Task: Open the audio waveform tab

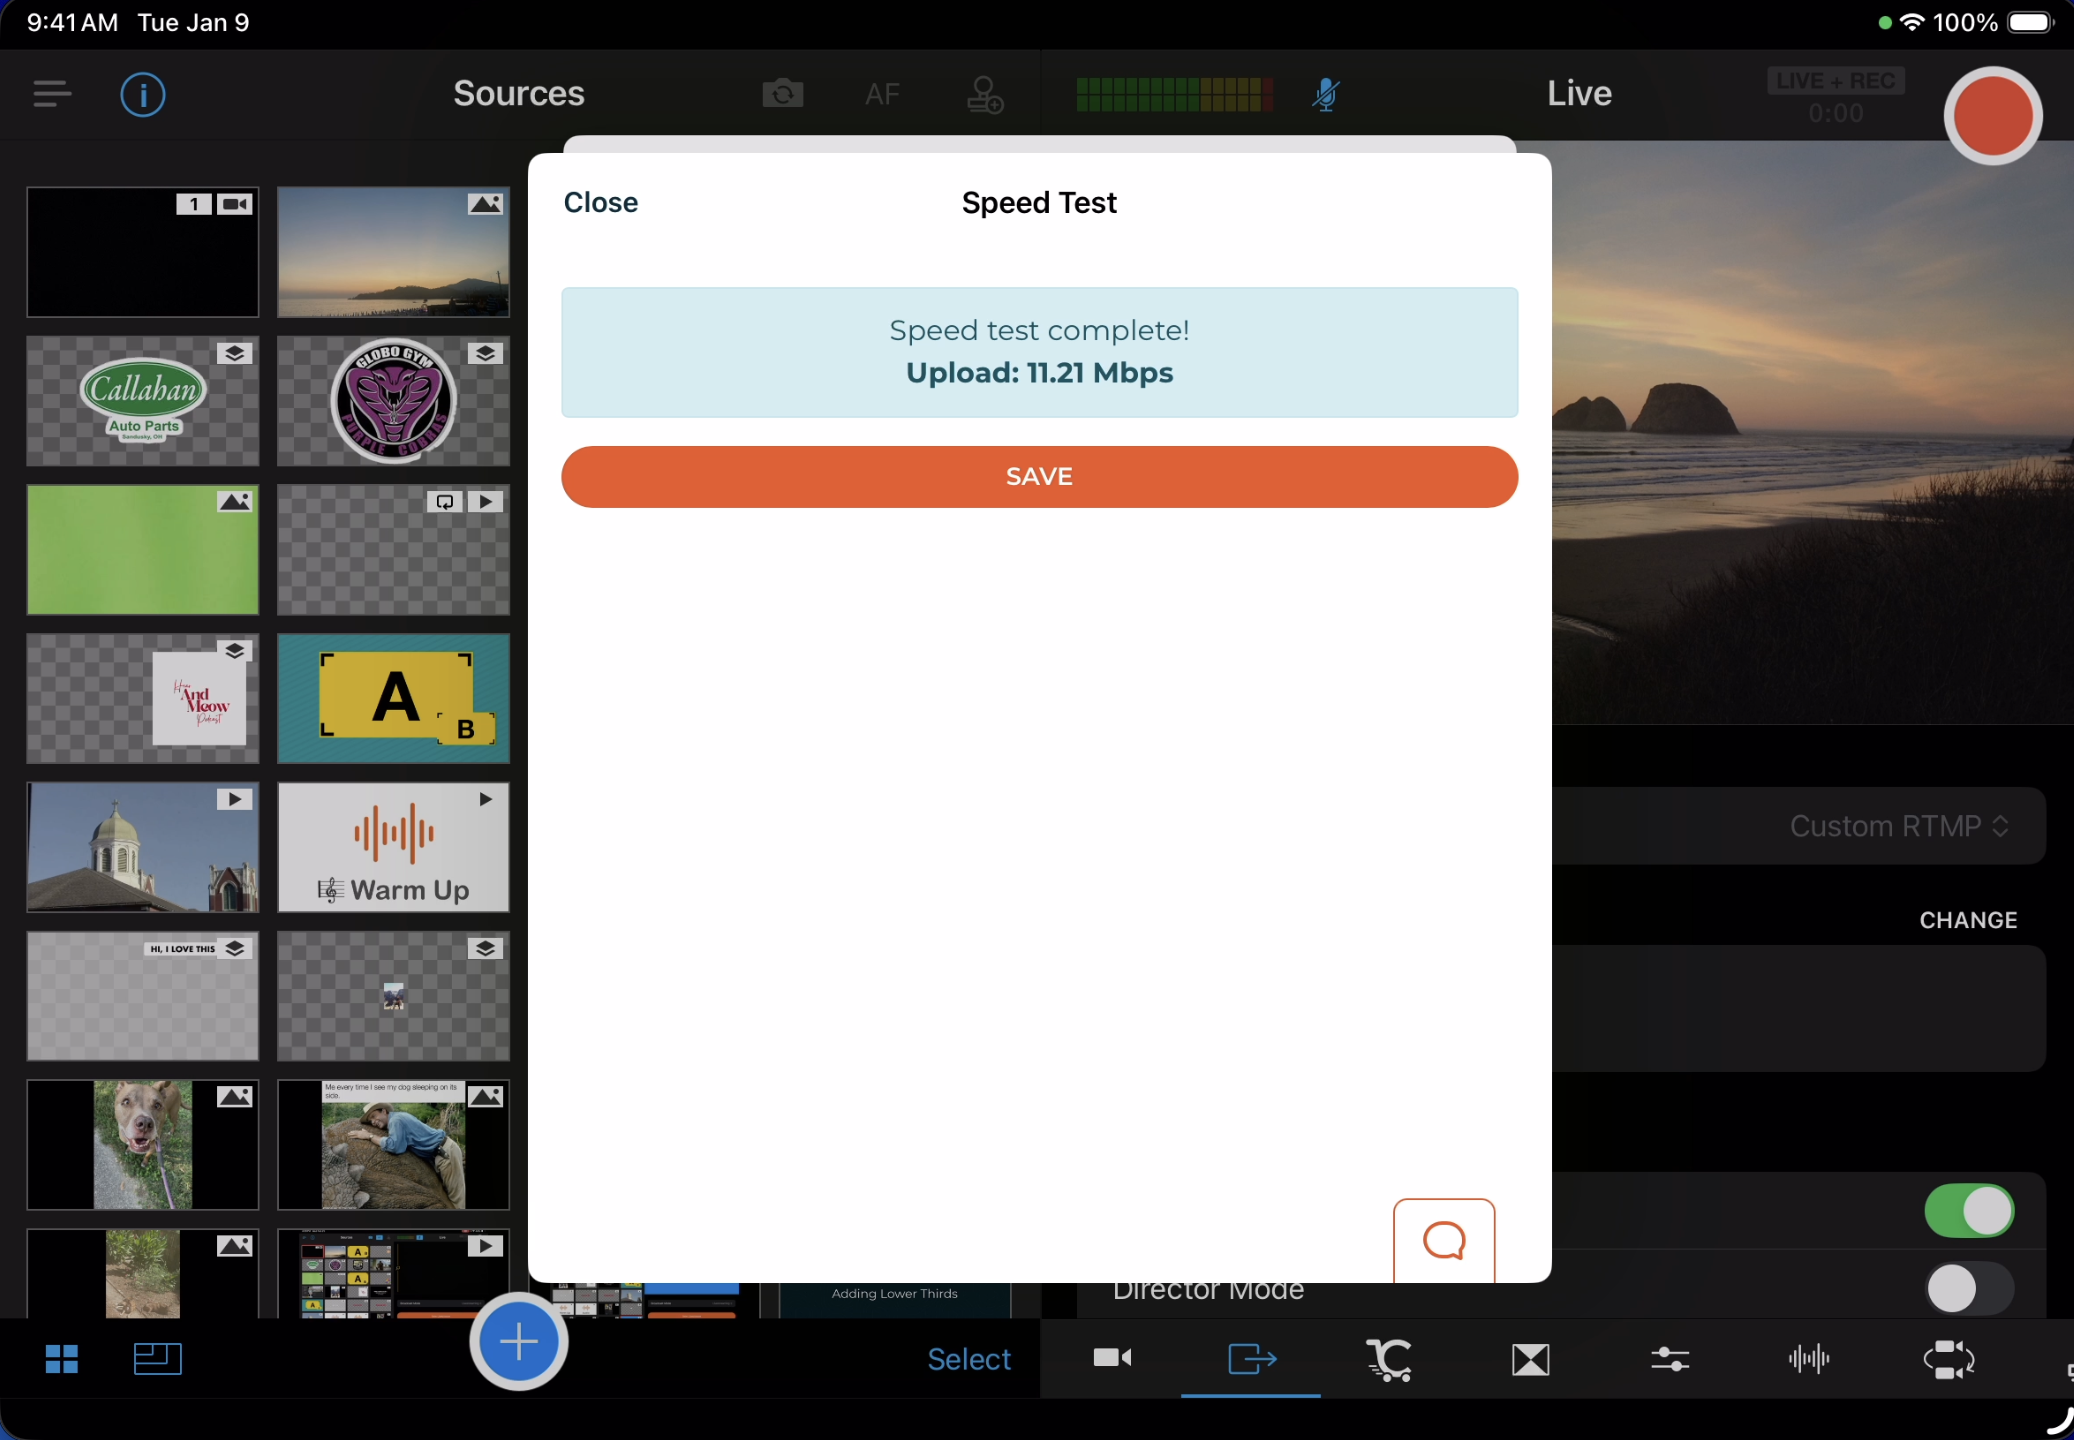Action: 1809,1359
